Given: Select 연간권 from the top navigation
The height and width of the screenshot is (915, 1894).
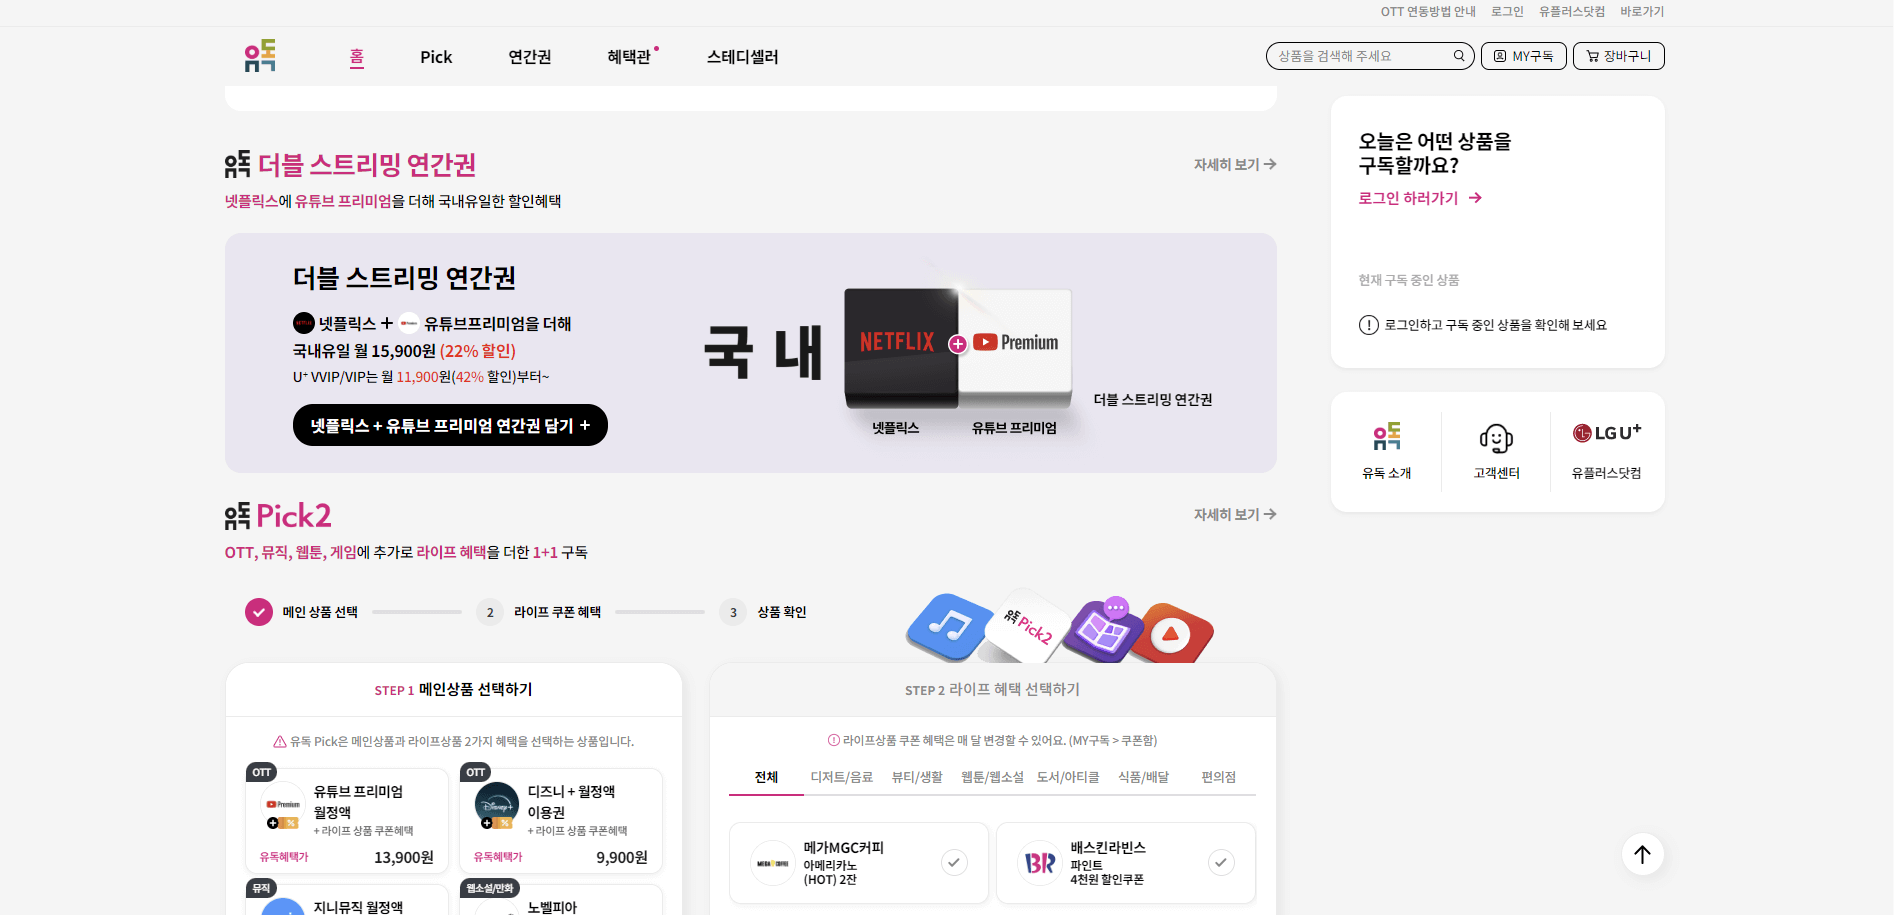Looking at the screenshot, I should click(x=529, y=57).
